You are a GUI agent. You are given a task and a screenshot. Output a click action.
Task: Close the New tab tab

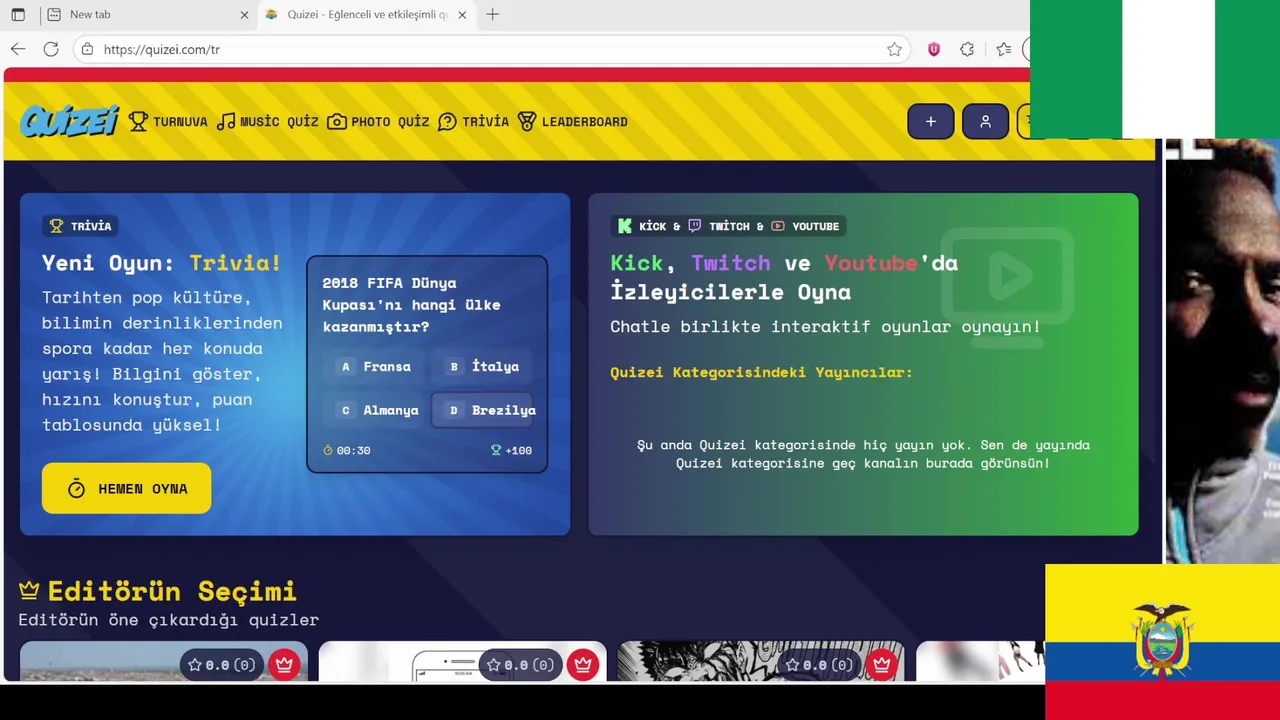(244, 15)
